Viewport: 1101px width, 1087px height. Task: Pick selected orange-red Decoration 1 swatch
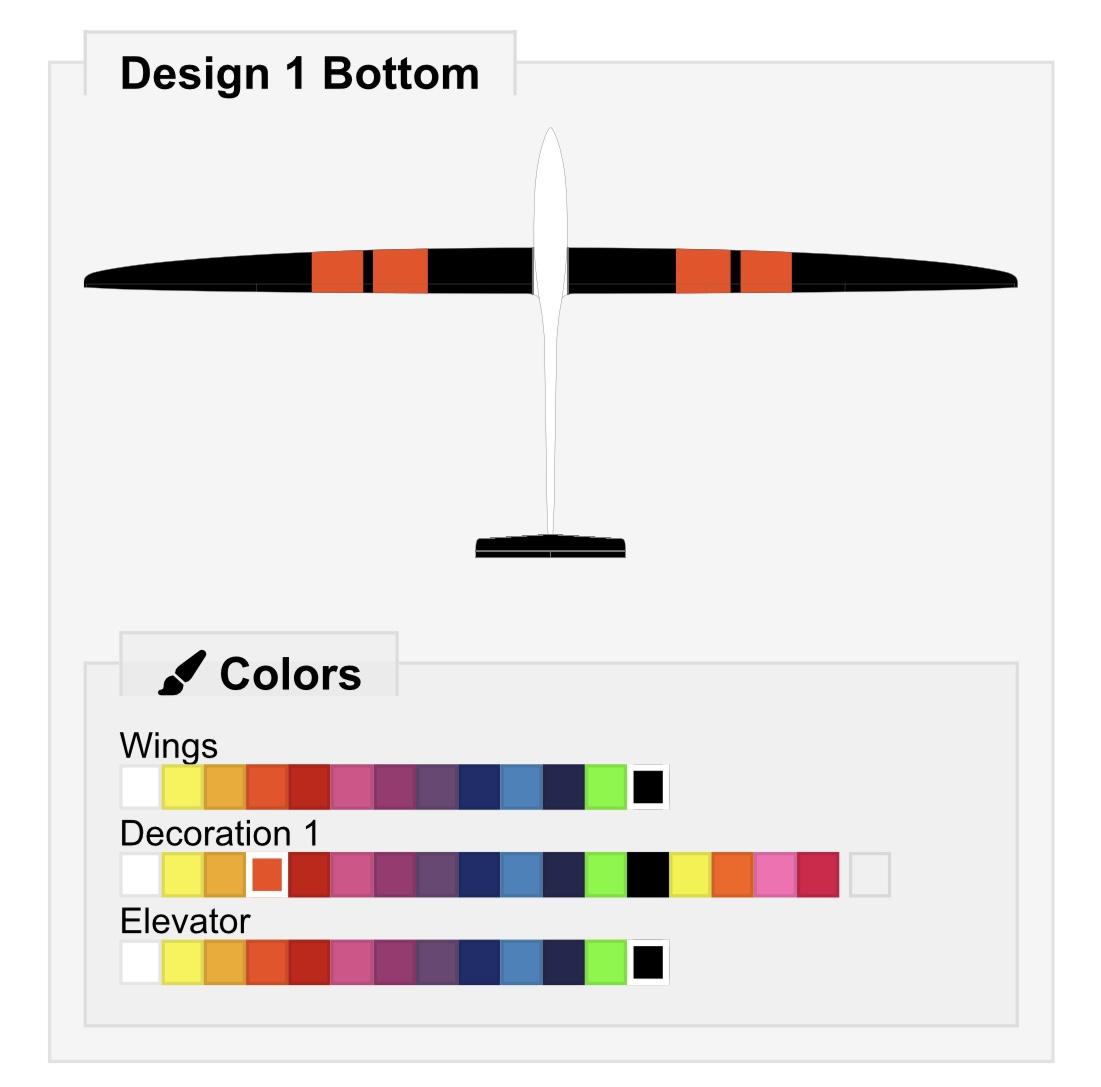tap(267, 875)
